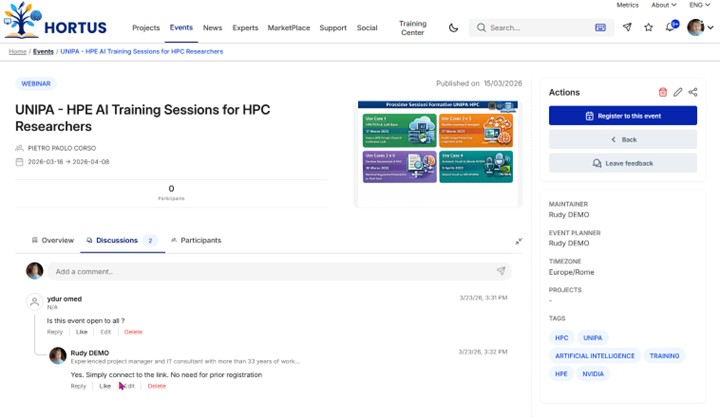The image size is (720, 417).
Task: Click Rudy DEMO under MAINTAINER
Action: [x=569, y=214]
